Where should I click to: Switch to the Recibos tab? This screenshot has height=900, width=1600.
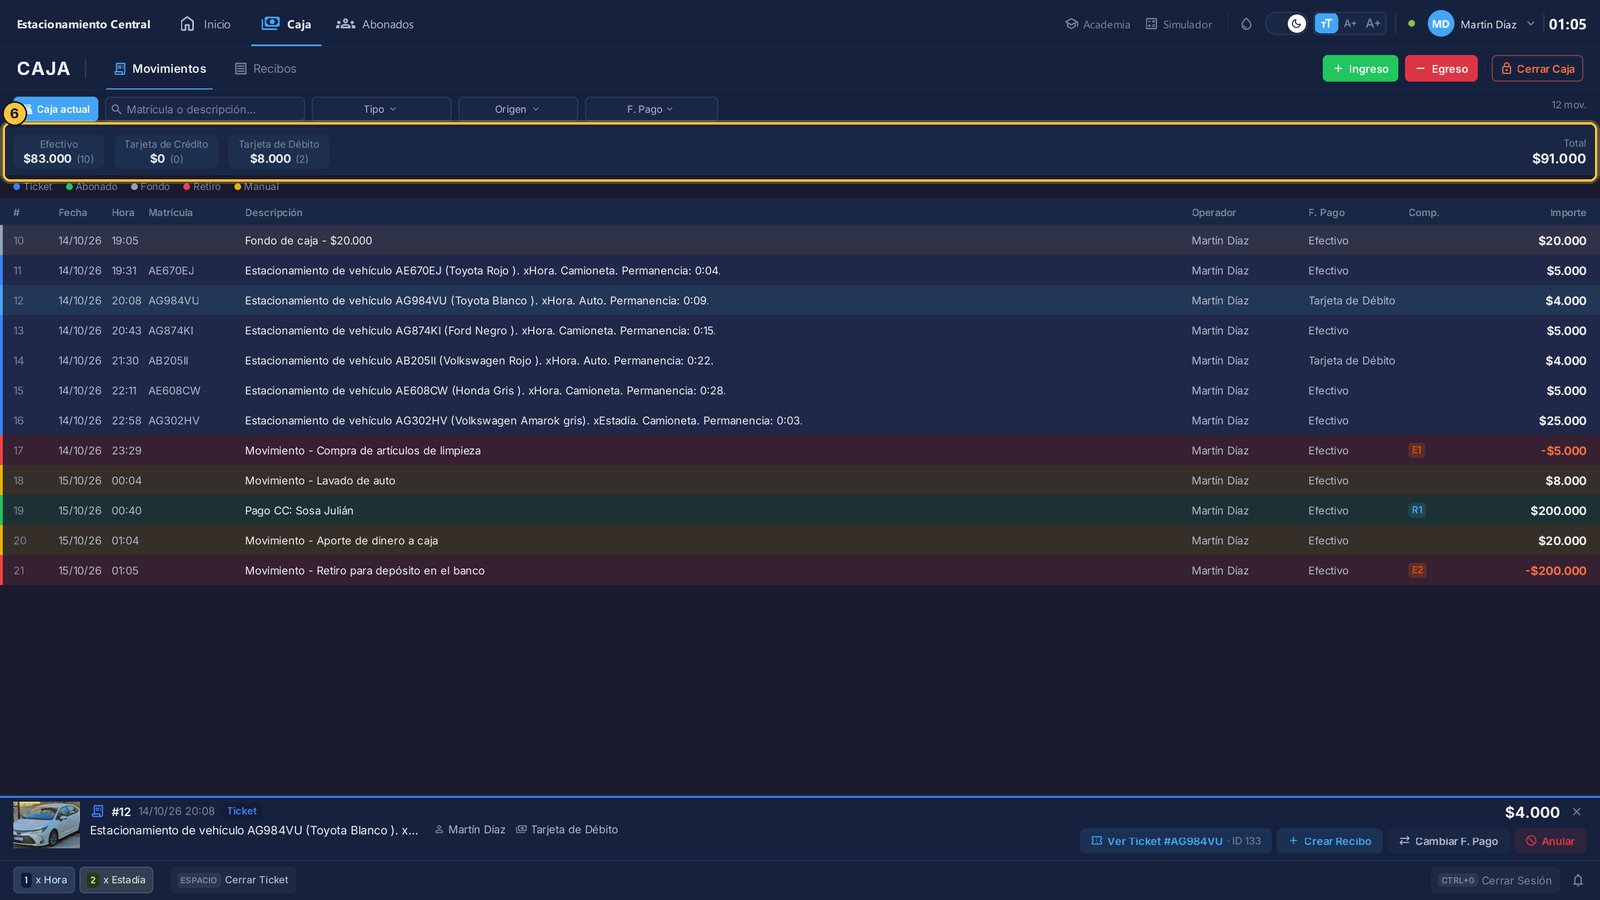[x=266, y=69]
